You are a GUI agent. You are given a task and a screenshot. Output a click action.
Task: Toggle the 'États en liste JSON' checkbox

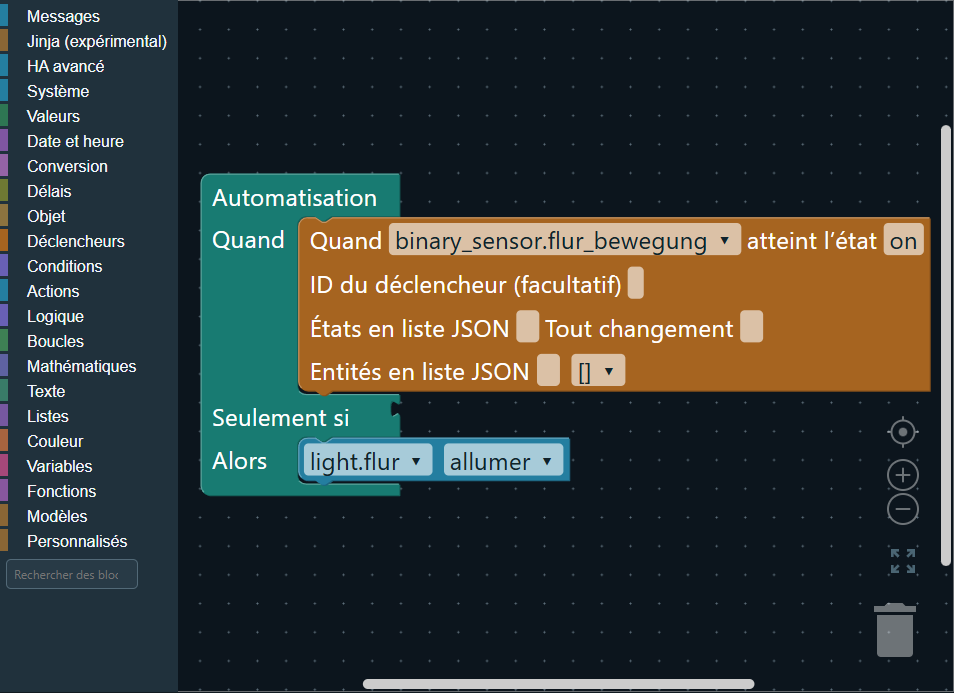click(x=527, y=327)
